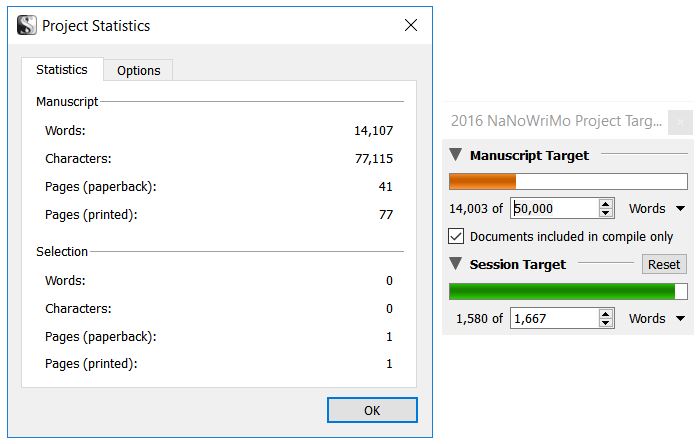Increase the manuscript target of 50,000

click(605, 204)
